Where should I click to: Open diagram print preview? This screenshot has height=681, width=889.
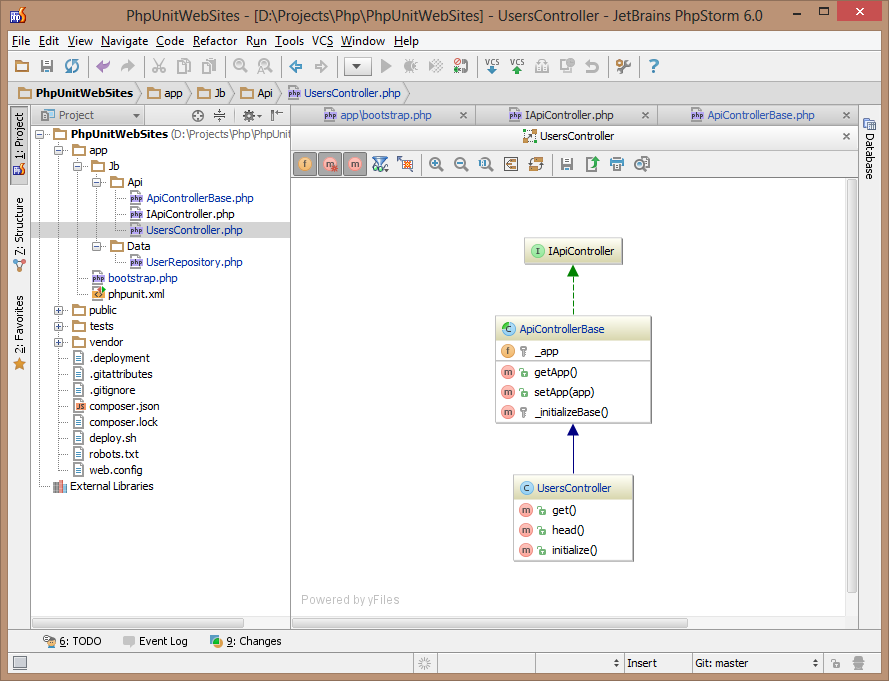(x=642, y=164)
